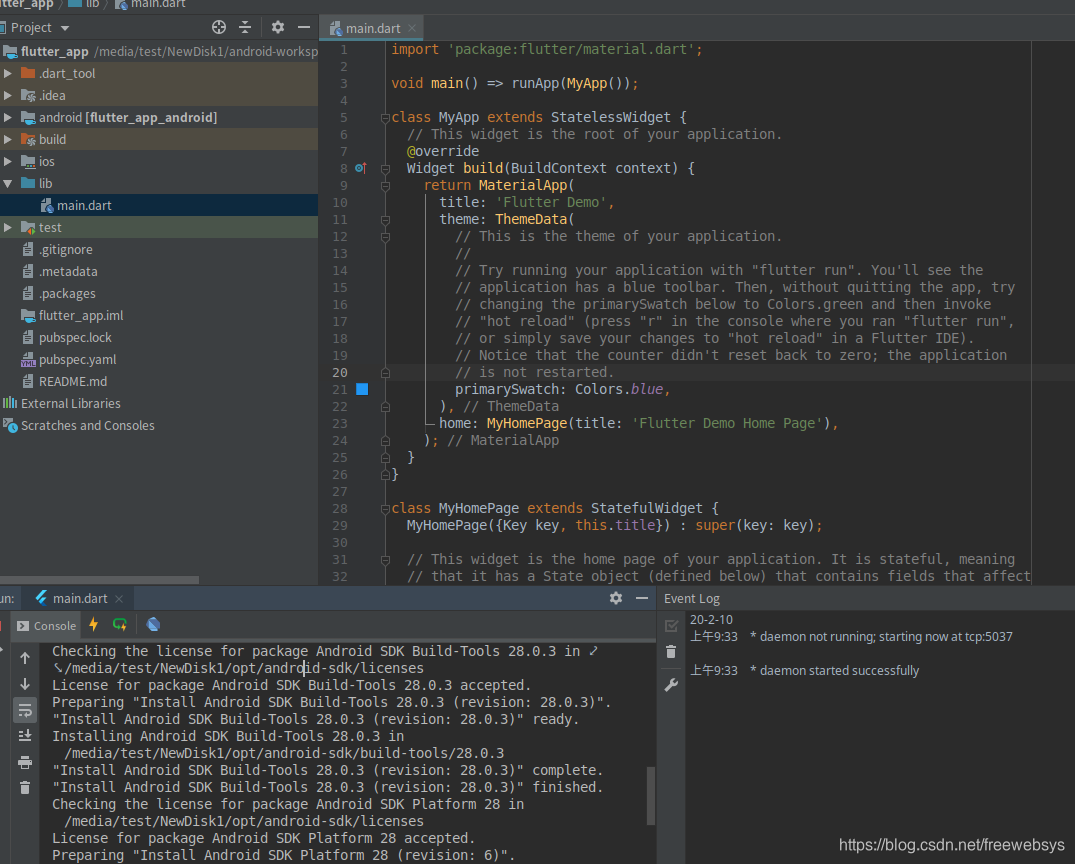Image resolution: width=1075 pixels, height=864 pixels.
Task: Open Project panel settings gear
Action: click(278, 27)
